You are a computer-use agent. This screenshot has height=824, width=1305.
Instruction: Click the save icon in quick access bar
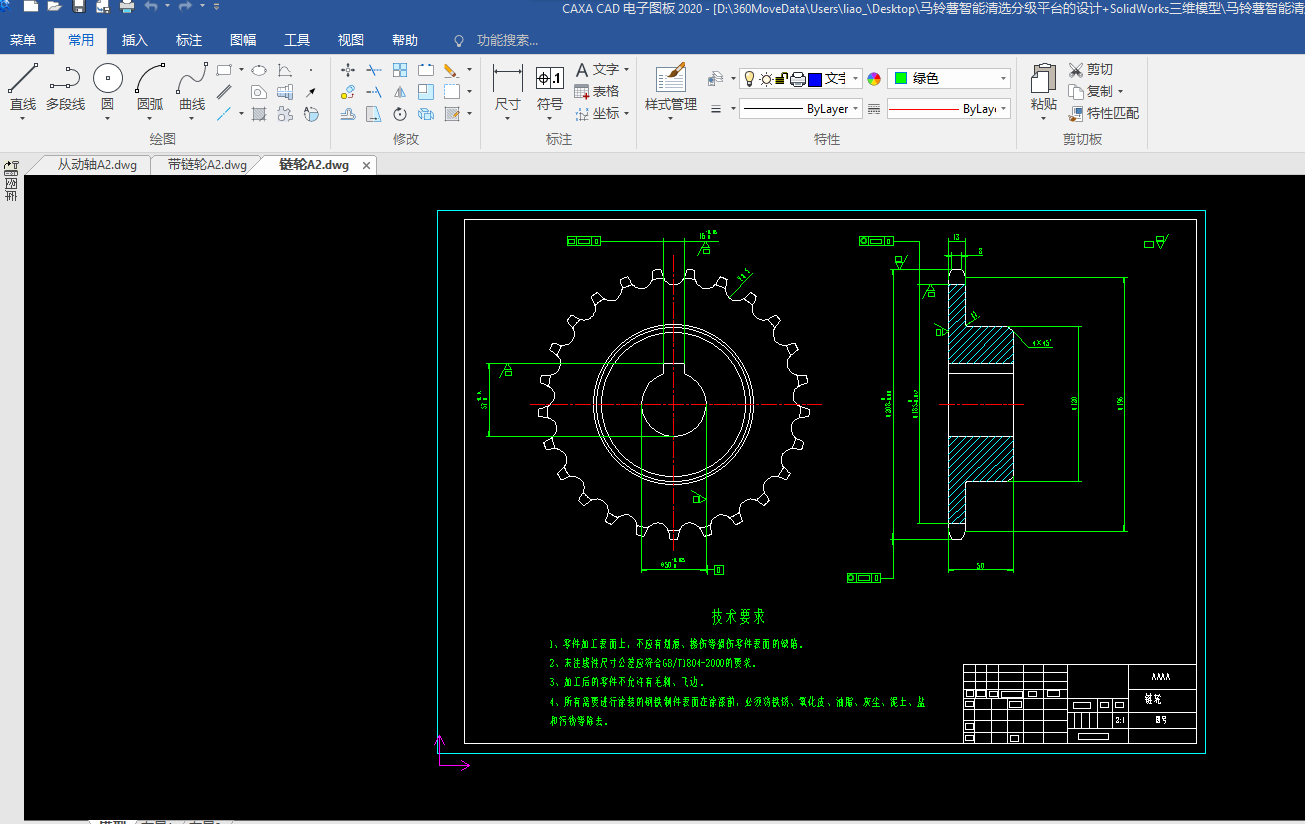tap(78, 7)
